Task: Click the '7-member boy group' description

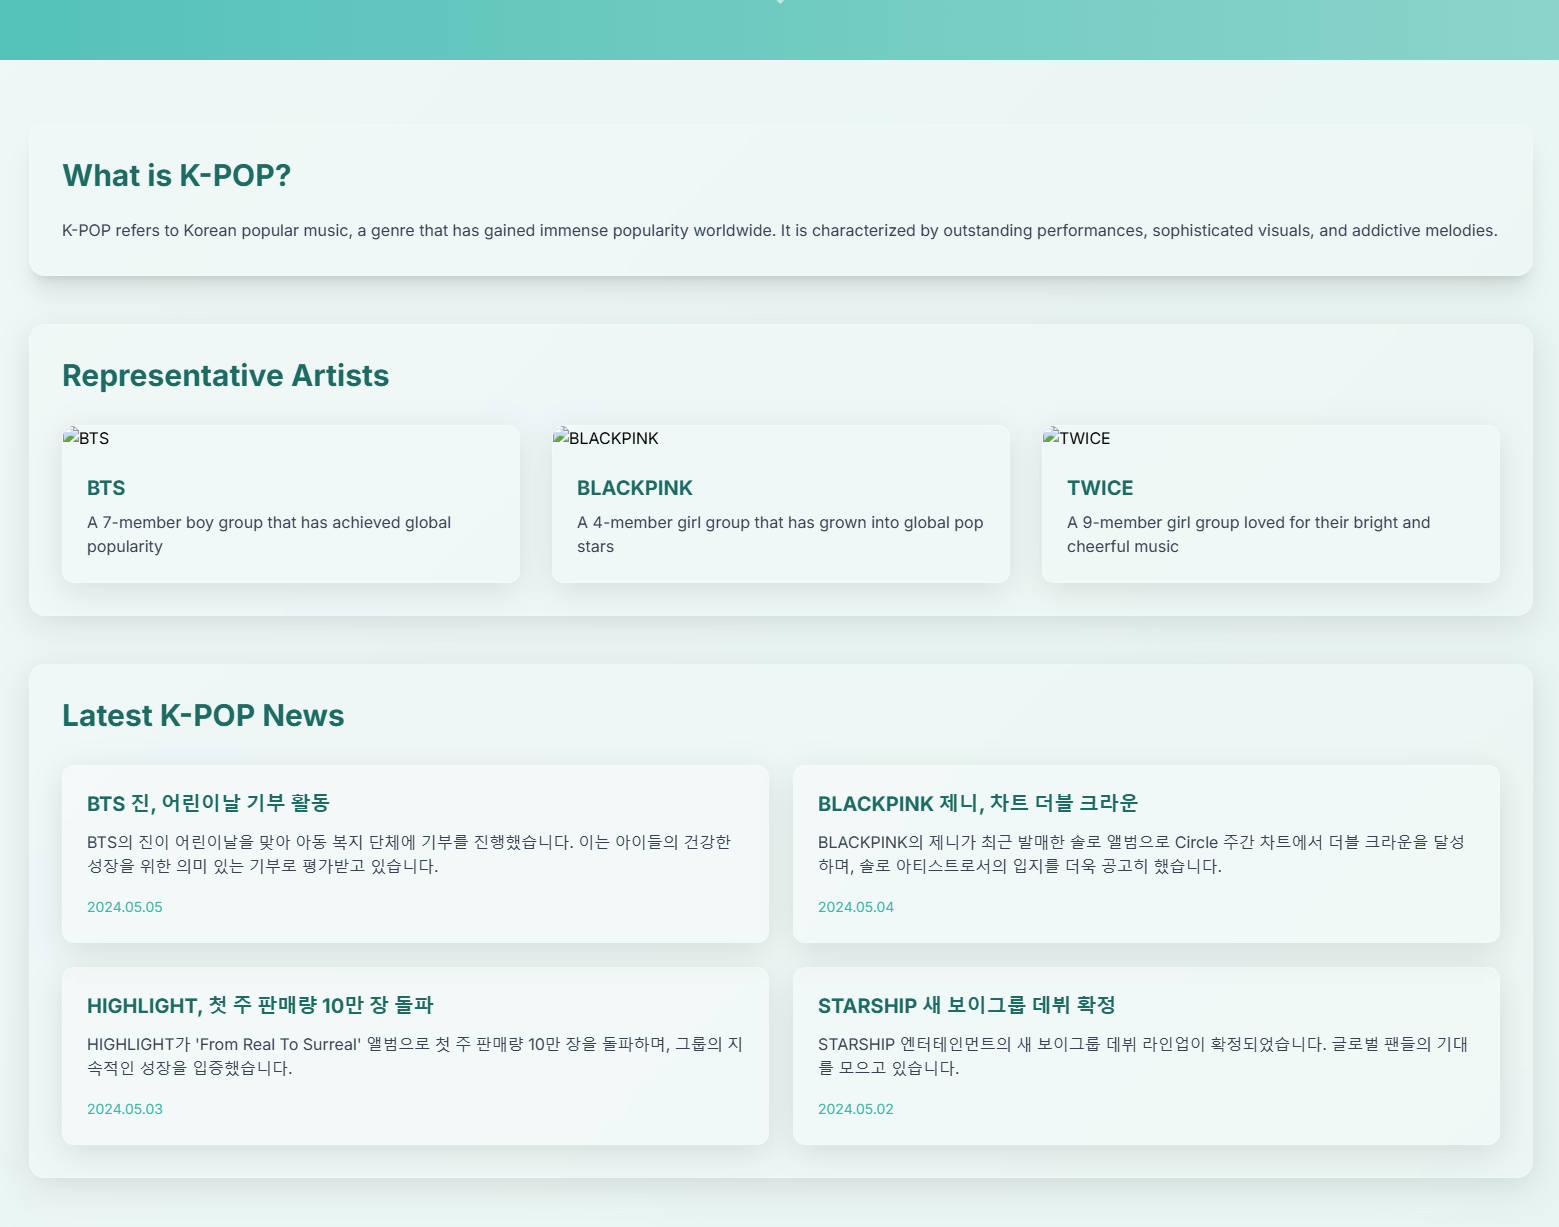Action: tap(269, 534)
